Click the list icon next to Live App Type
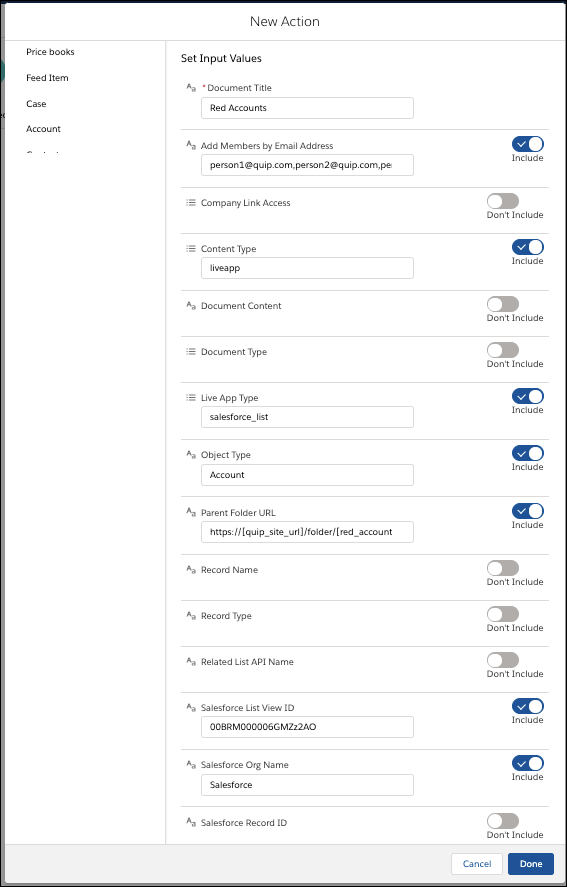 point(191,398)
